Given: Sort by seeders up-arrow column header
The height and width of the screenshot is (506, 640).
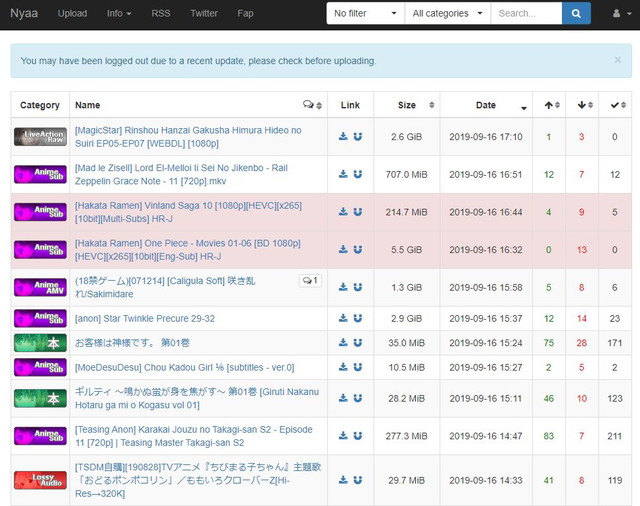Looking at the screenshot, I should (x=549, y=105).
